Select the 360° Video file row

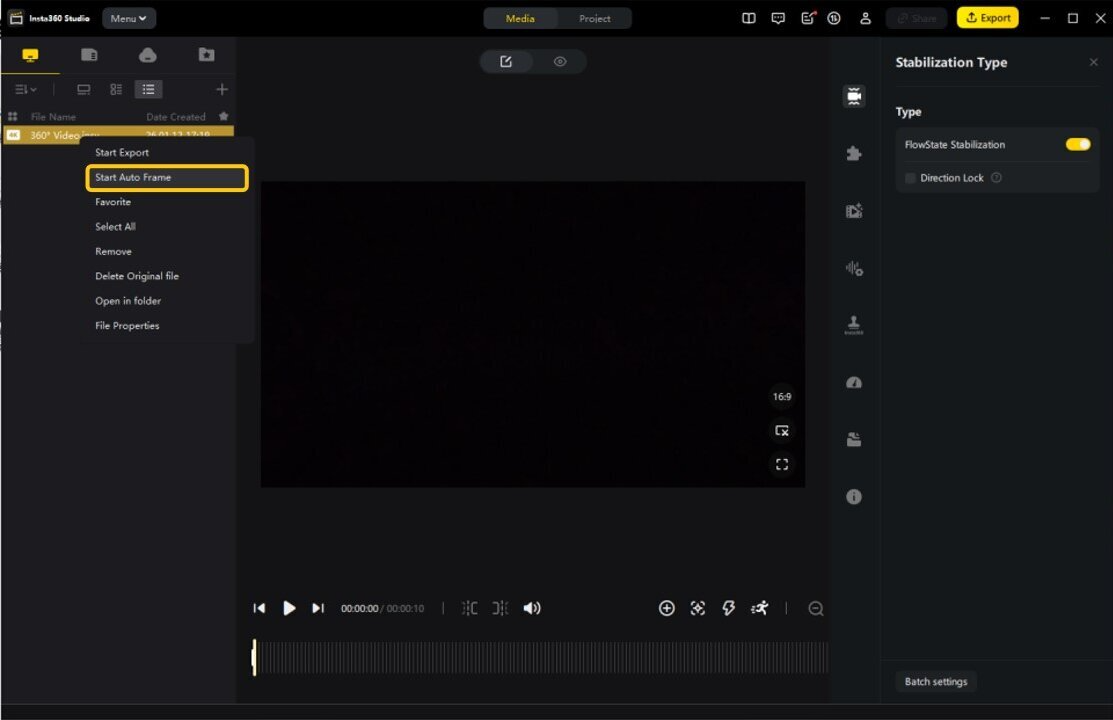coord(119,135)
